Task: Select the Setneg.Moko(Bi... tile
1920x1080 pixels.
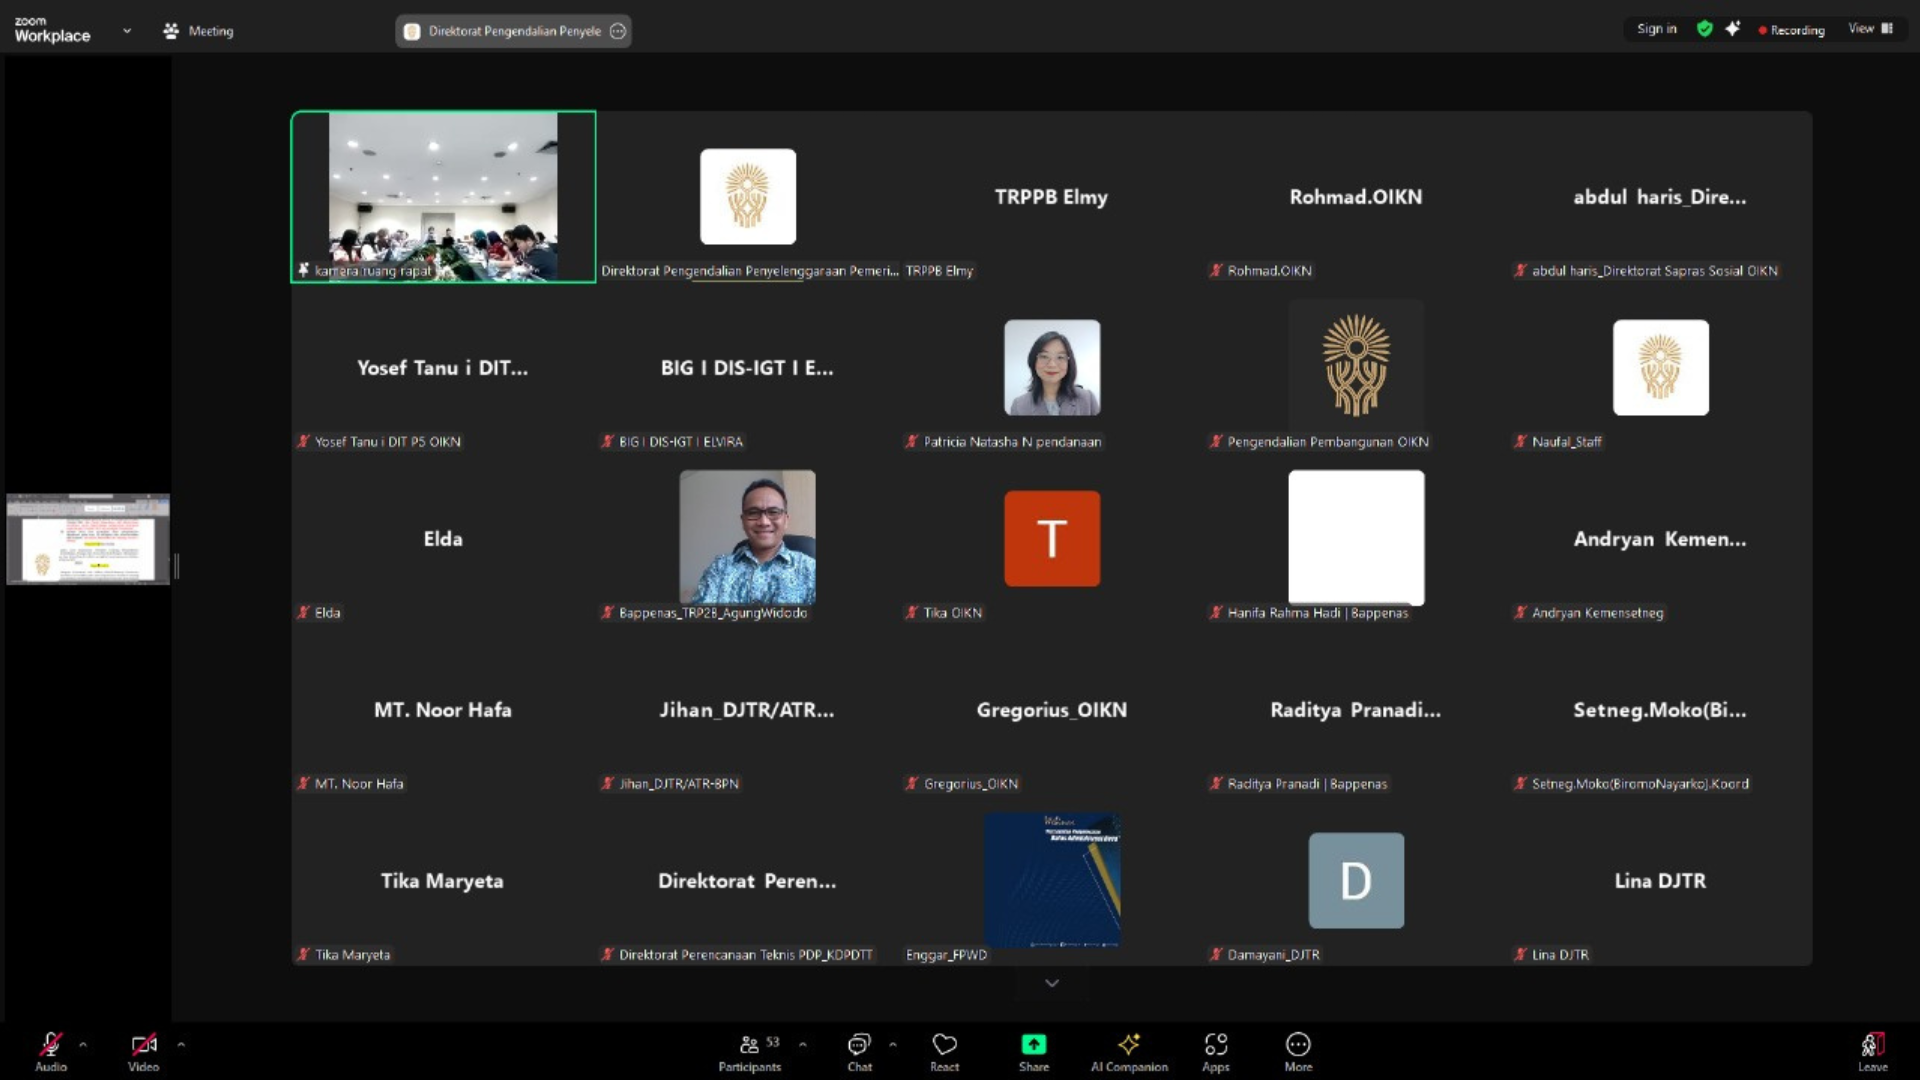Action: (x=1660, y=710)
